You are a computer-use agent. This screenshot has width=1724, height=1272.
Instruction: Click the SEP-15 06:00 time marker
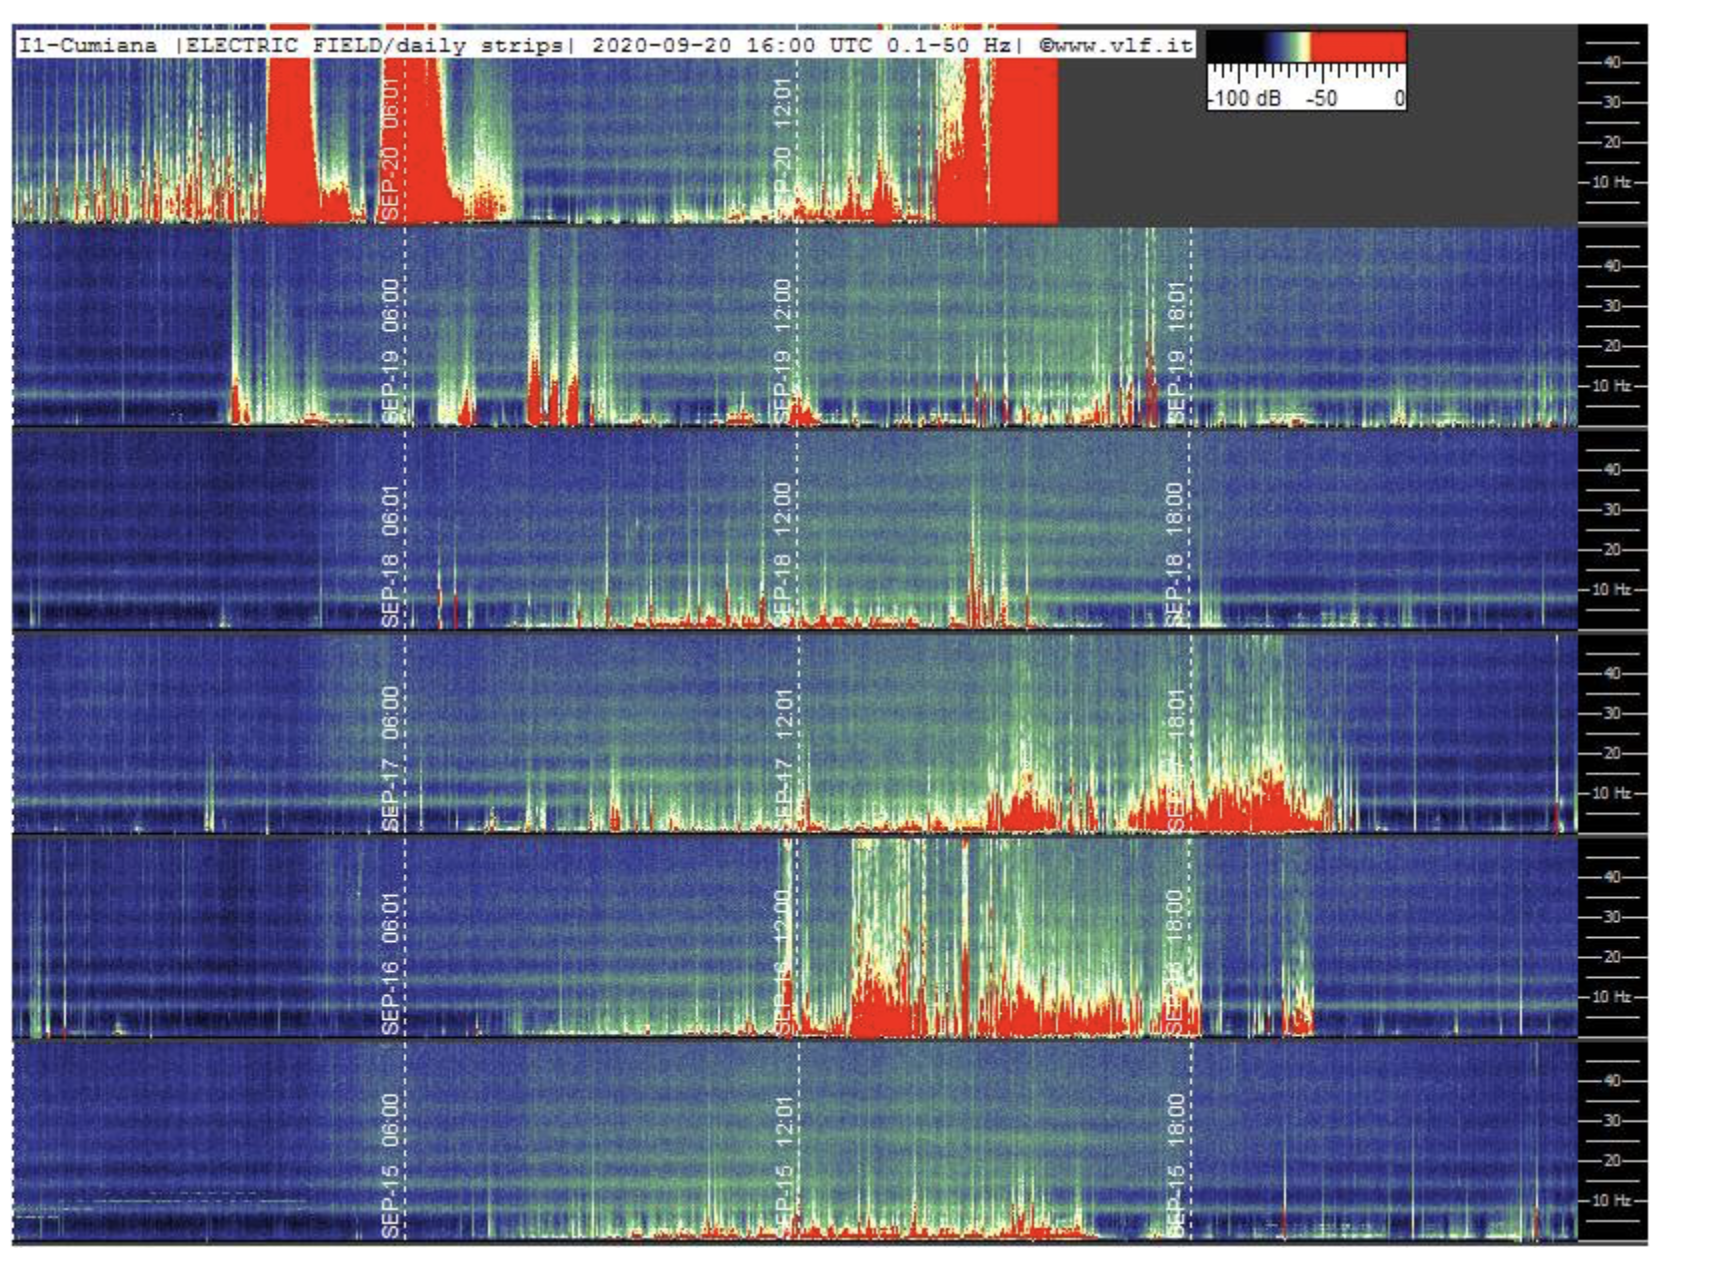(391, 1166)
